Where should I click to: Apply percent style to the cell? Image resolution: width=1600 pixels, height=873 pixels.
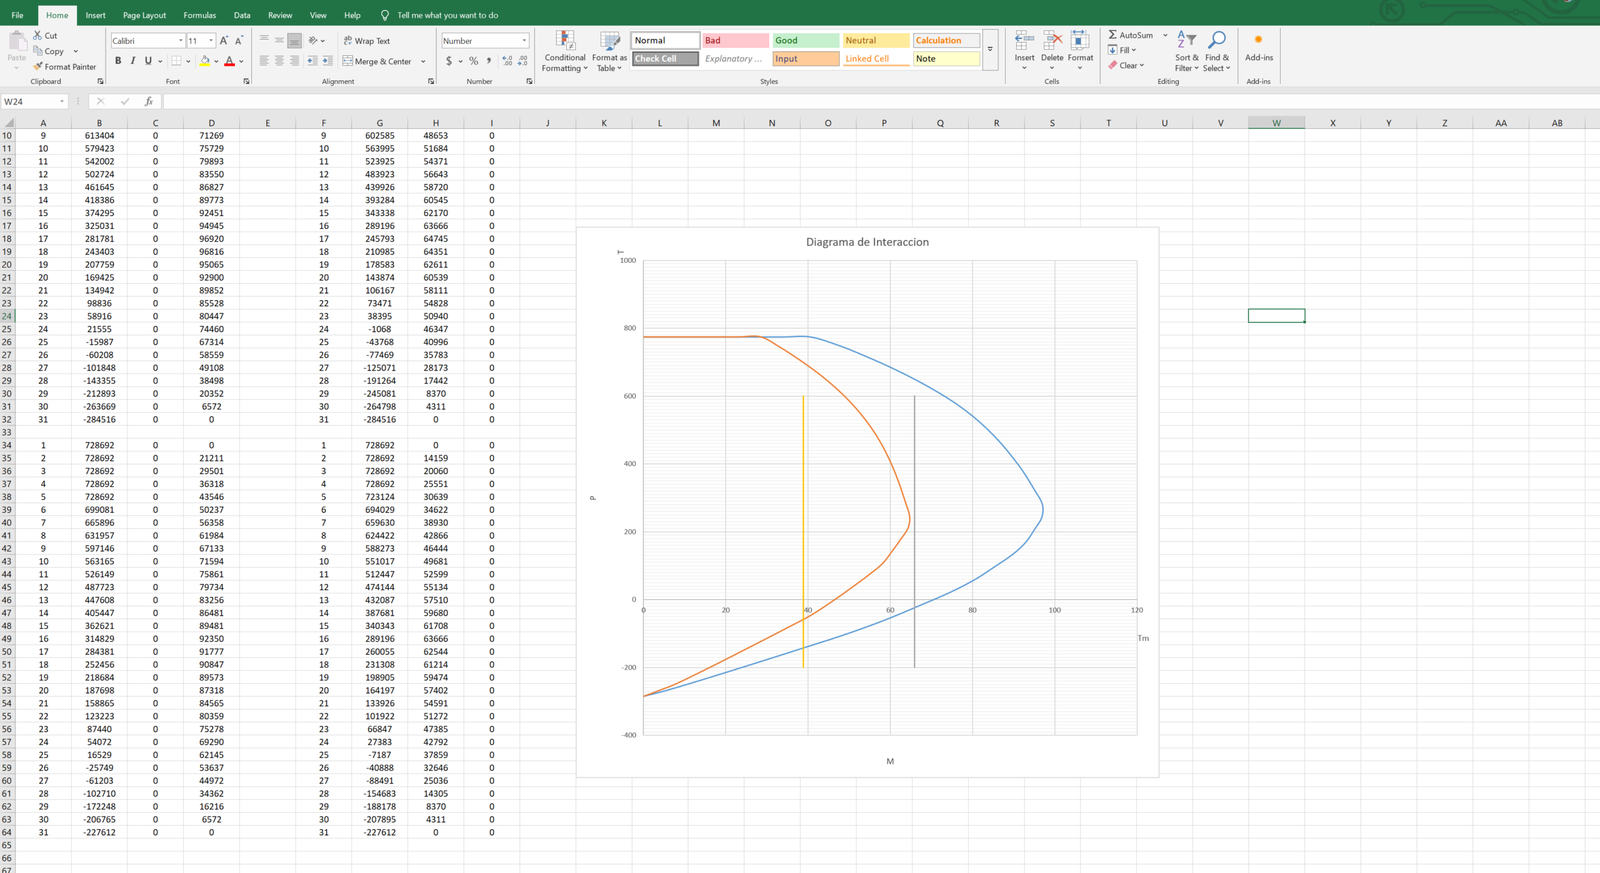pyautogui.click(x=473, y=61)
